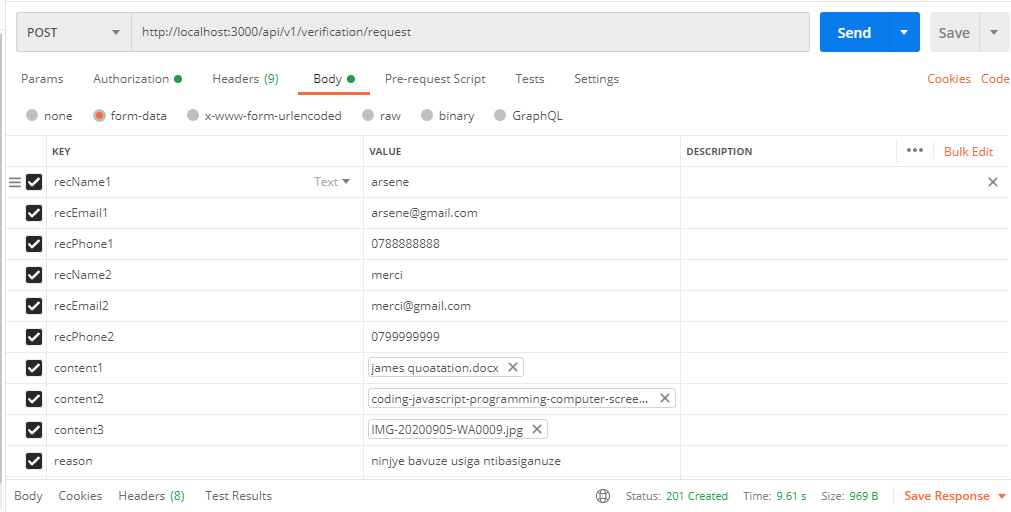Open the Code link
1011x512 pixels.
(x=995, y=79)
